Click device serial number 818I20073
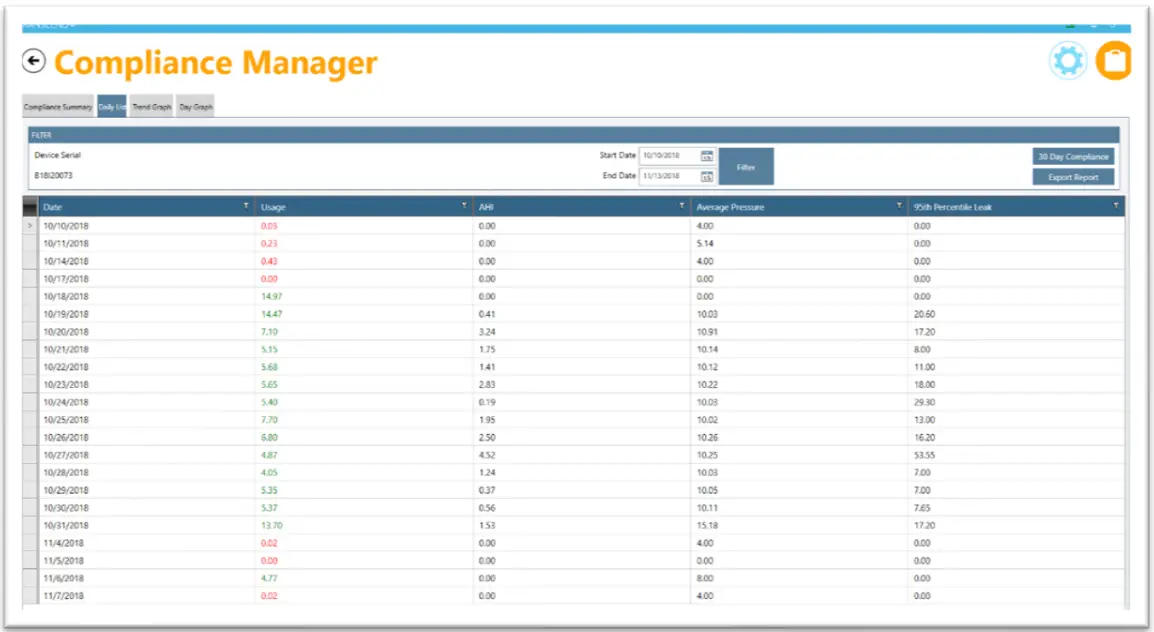Screen dimensions: 1154x632 click(54, 176)
